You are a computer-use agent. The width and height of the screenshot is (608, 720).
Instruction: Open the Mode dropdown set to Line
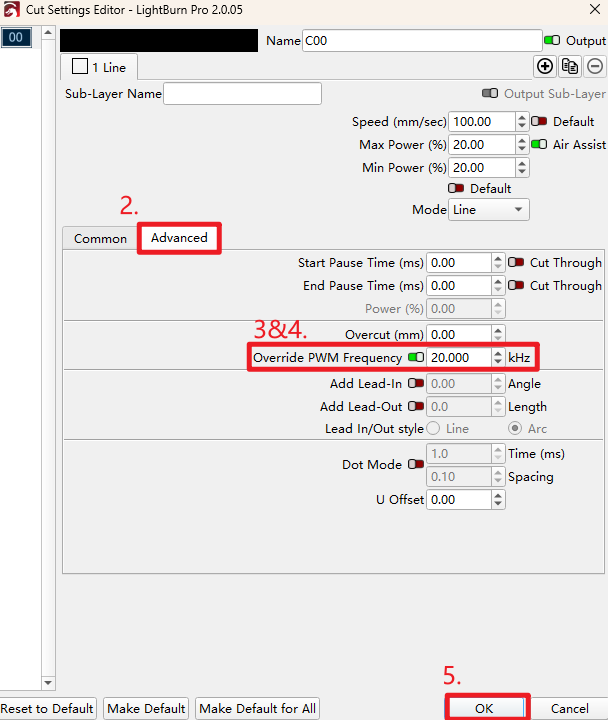point(489,210)
